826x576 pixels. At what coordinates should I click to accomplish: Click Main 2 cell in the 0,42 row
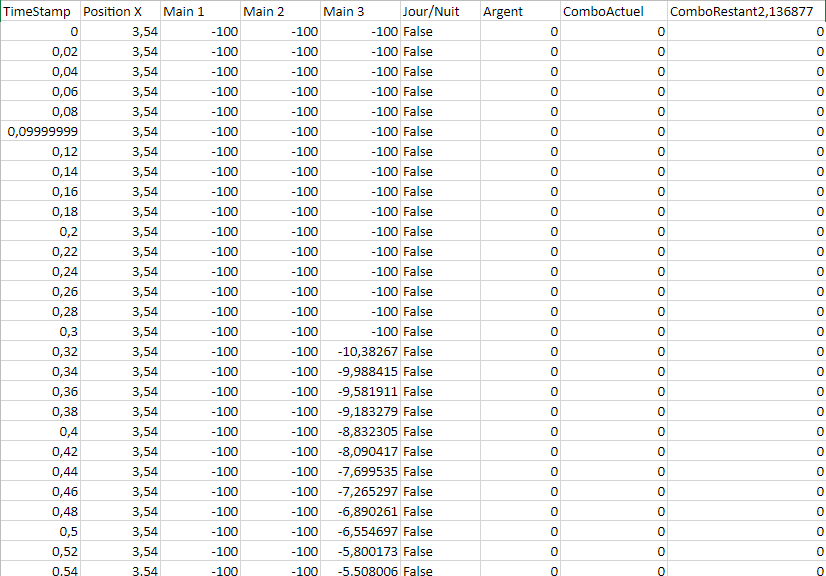coord(281,452)
